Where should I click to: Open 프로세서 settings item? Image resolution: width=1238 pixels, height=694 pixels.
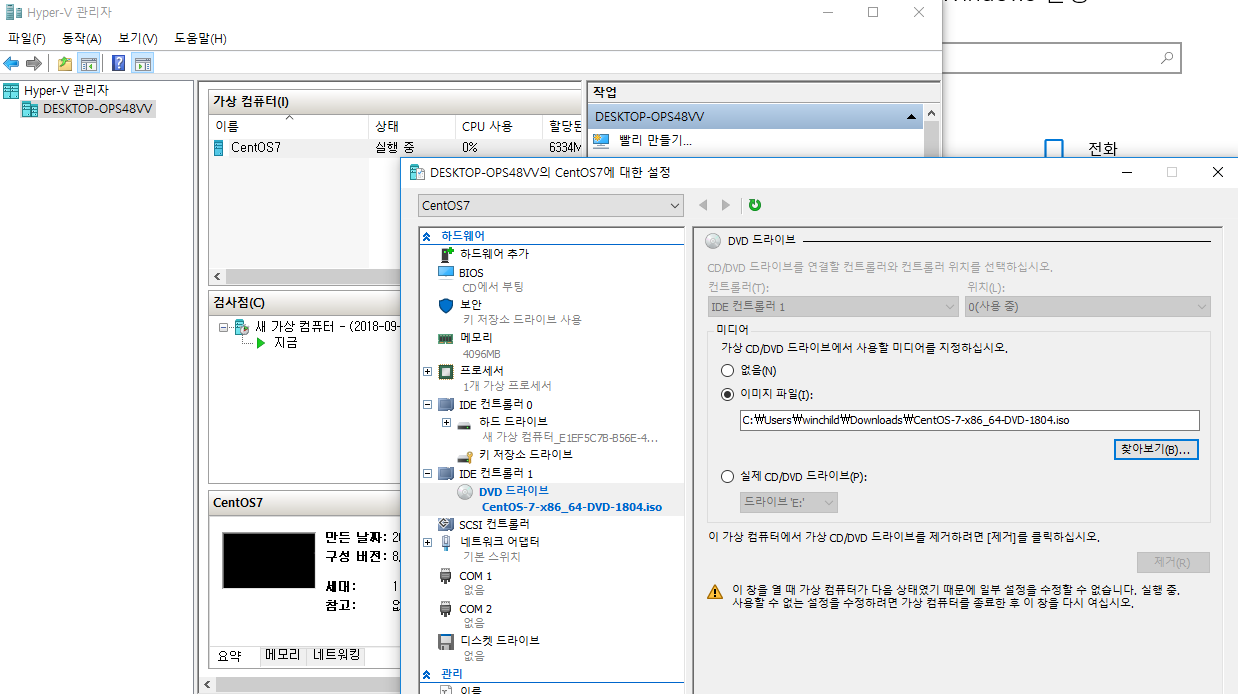(484, 370)
